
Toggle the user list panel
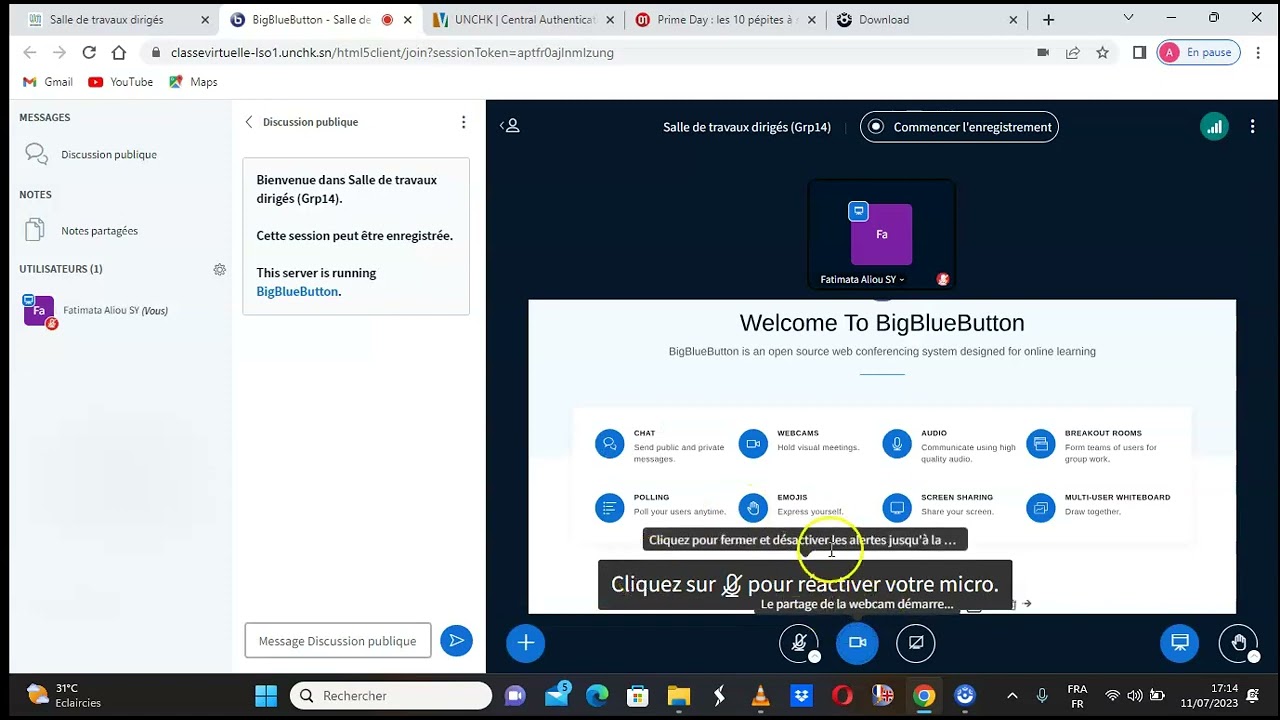click(510, 126)
